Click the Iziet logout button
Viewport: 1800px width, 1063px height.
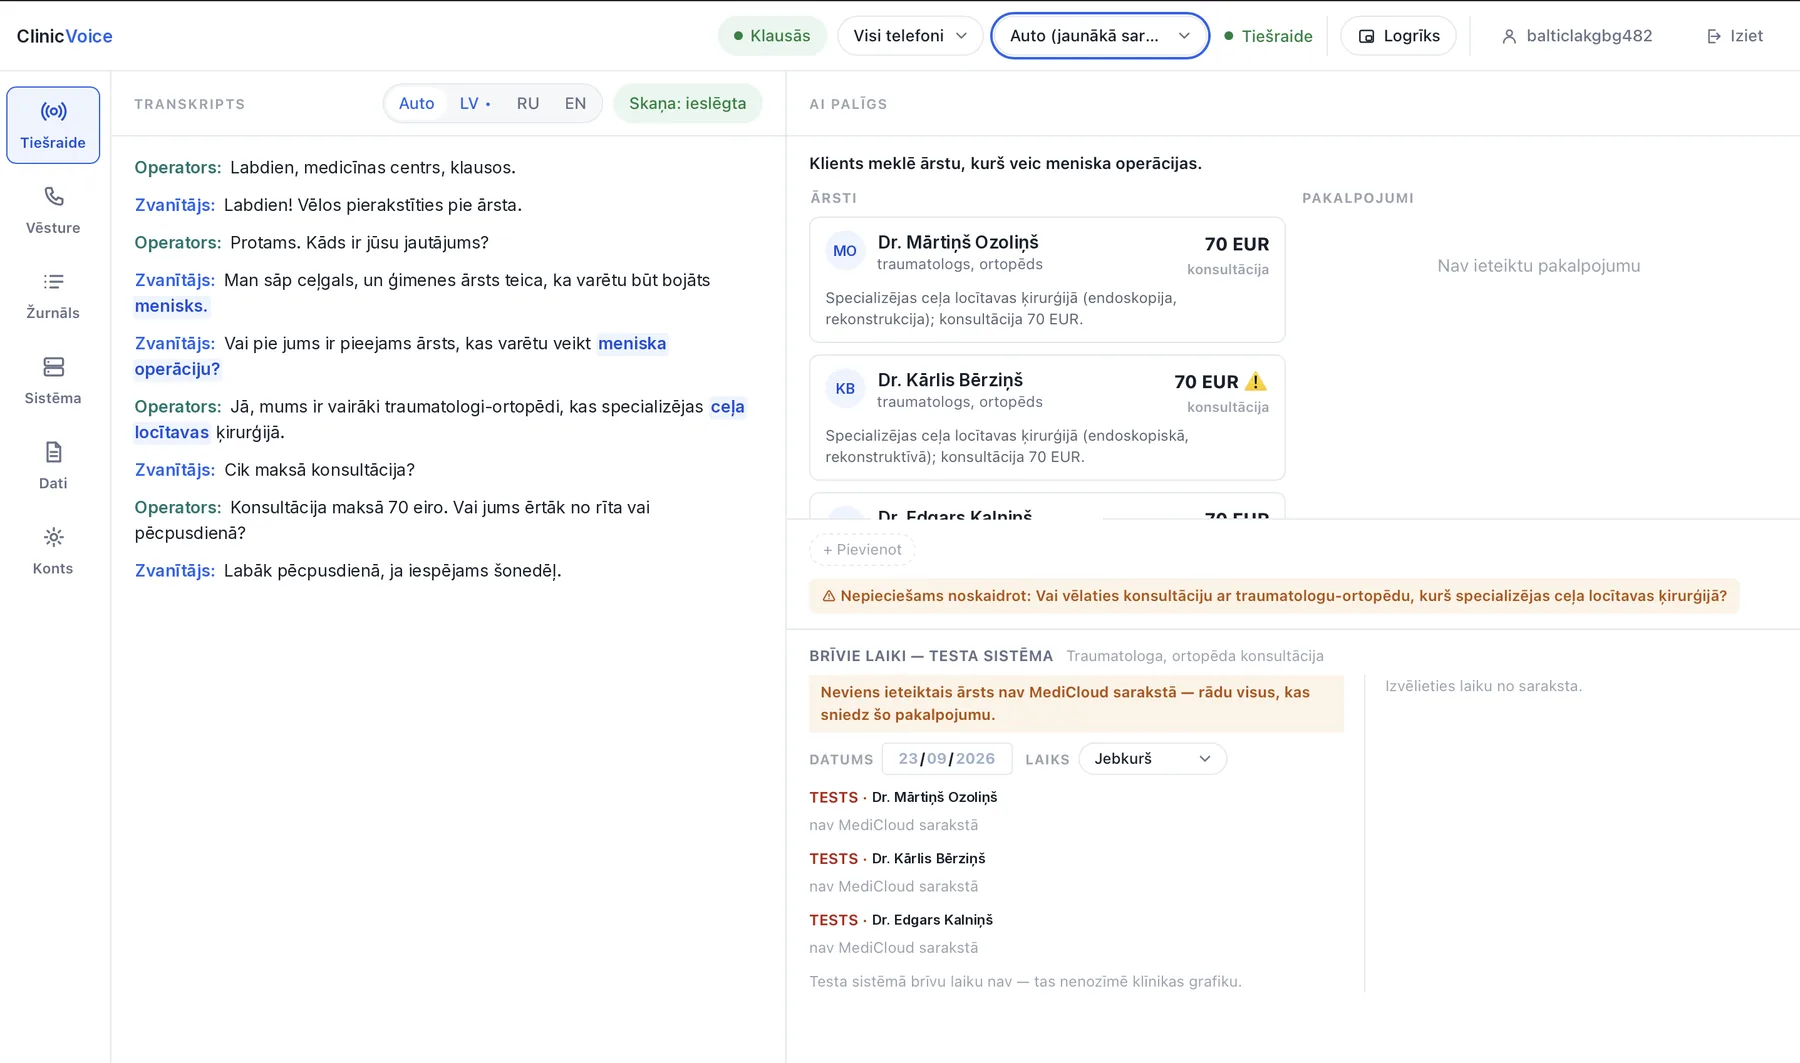(x=1734, y=36)
